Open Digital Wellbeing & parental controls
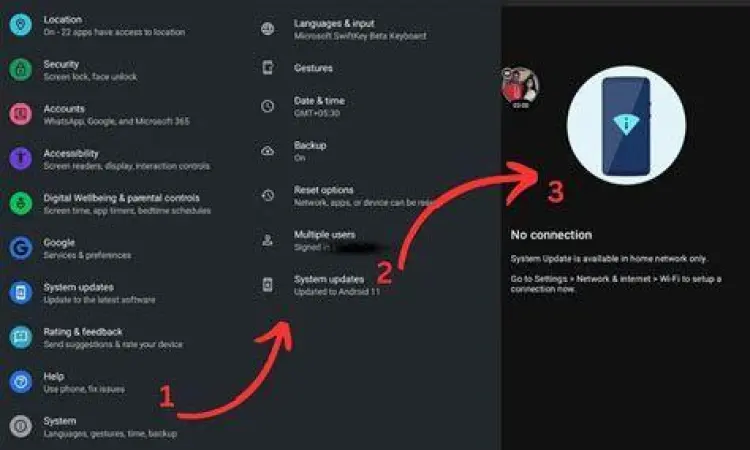The width and height of the screenshot is (750, 450). coord(127,204)
